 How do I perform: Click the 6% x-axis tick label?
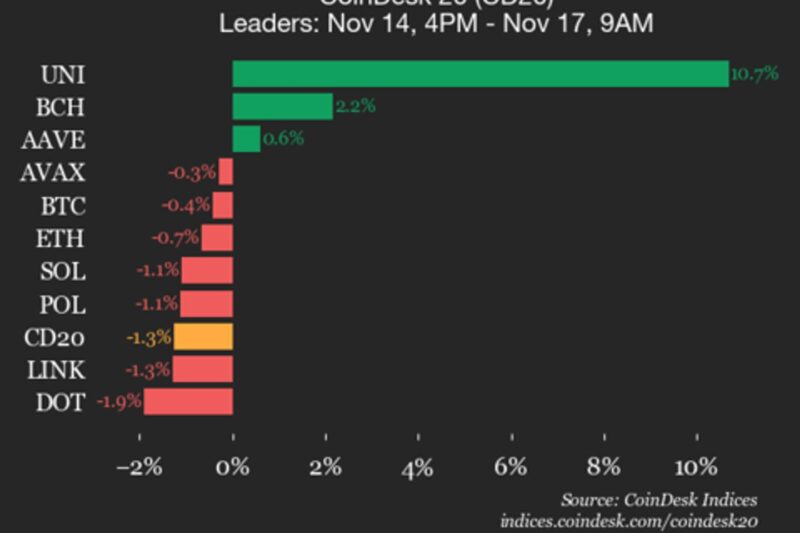pyautogui.click(x=511, y=467)
